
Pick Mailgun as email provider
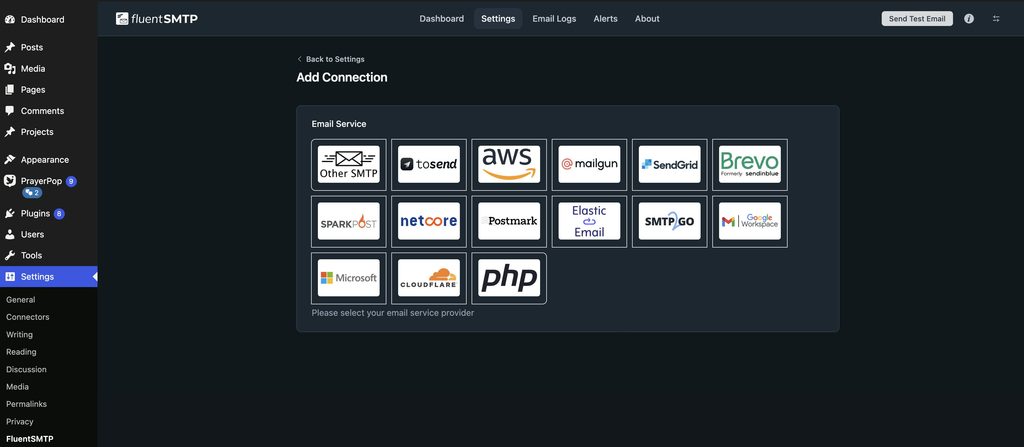tap(589, 165)
